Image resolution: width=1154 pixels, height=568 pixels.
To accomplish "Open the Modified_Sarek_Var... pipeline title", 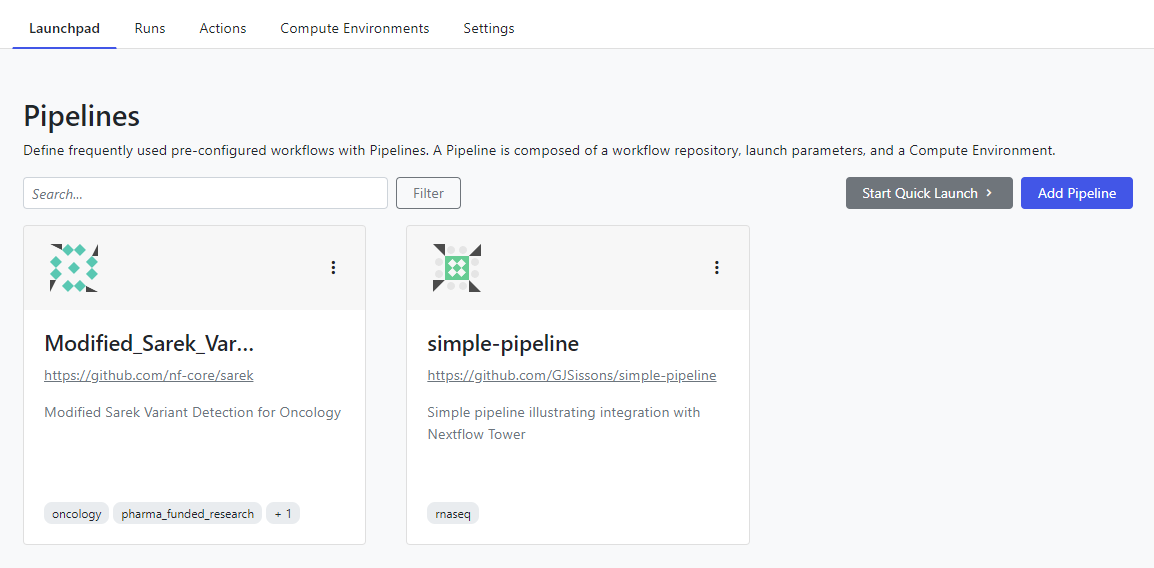I will tap(149, 344).
